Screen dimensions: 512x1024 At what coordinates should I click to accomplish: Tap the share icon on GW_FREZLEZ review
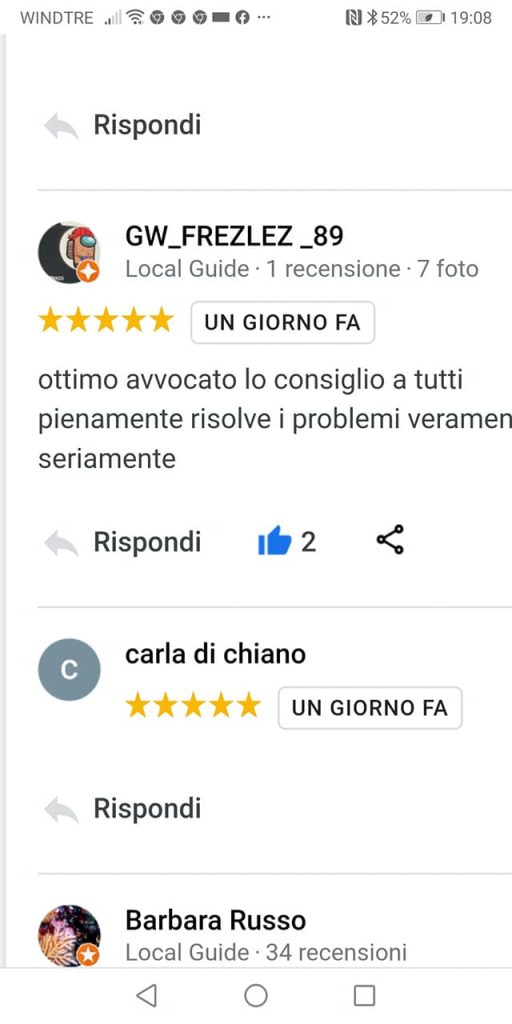[391, 540]
